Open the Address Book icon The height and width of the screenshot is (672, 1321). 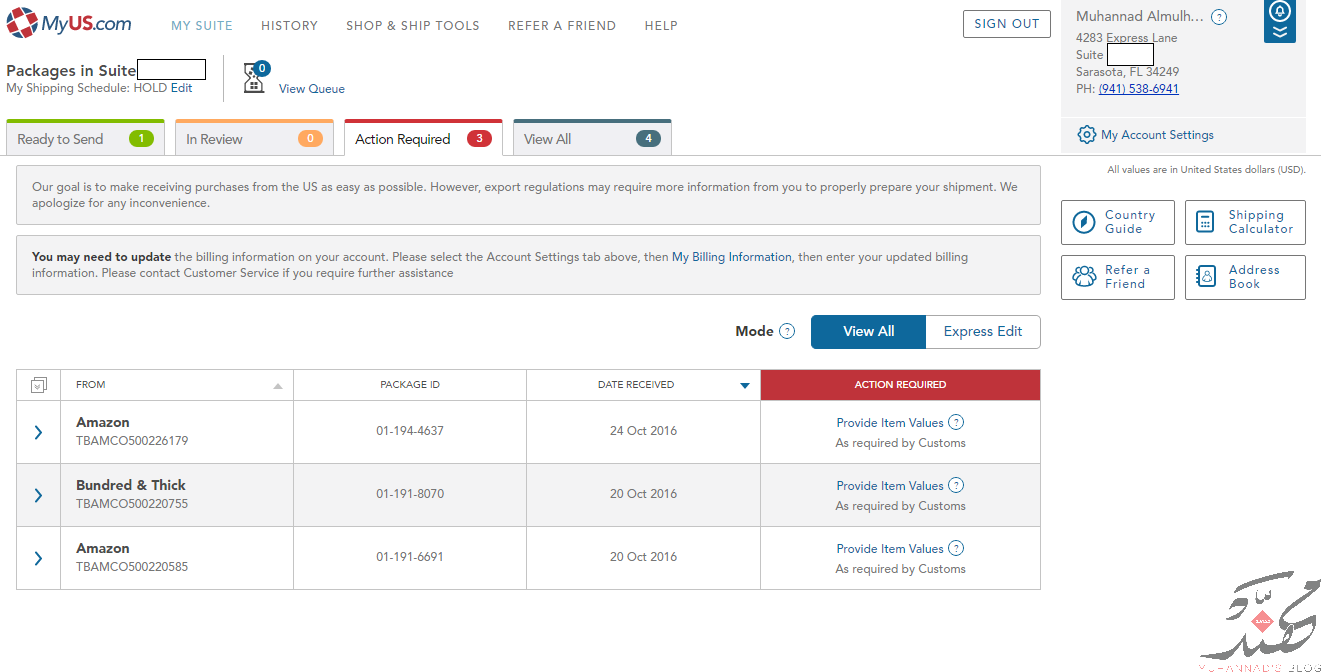tap(1206, 277)
